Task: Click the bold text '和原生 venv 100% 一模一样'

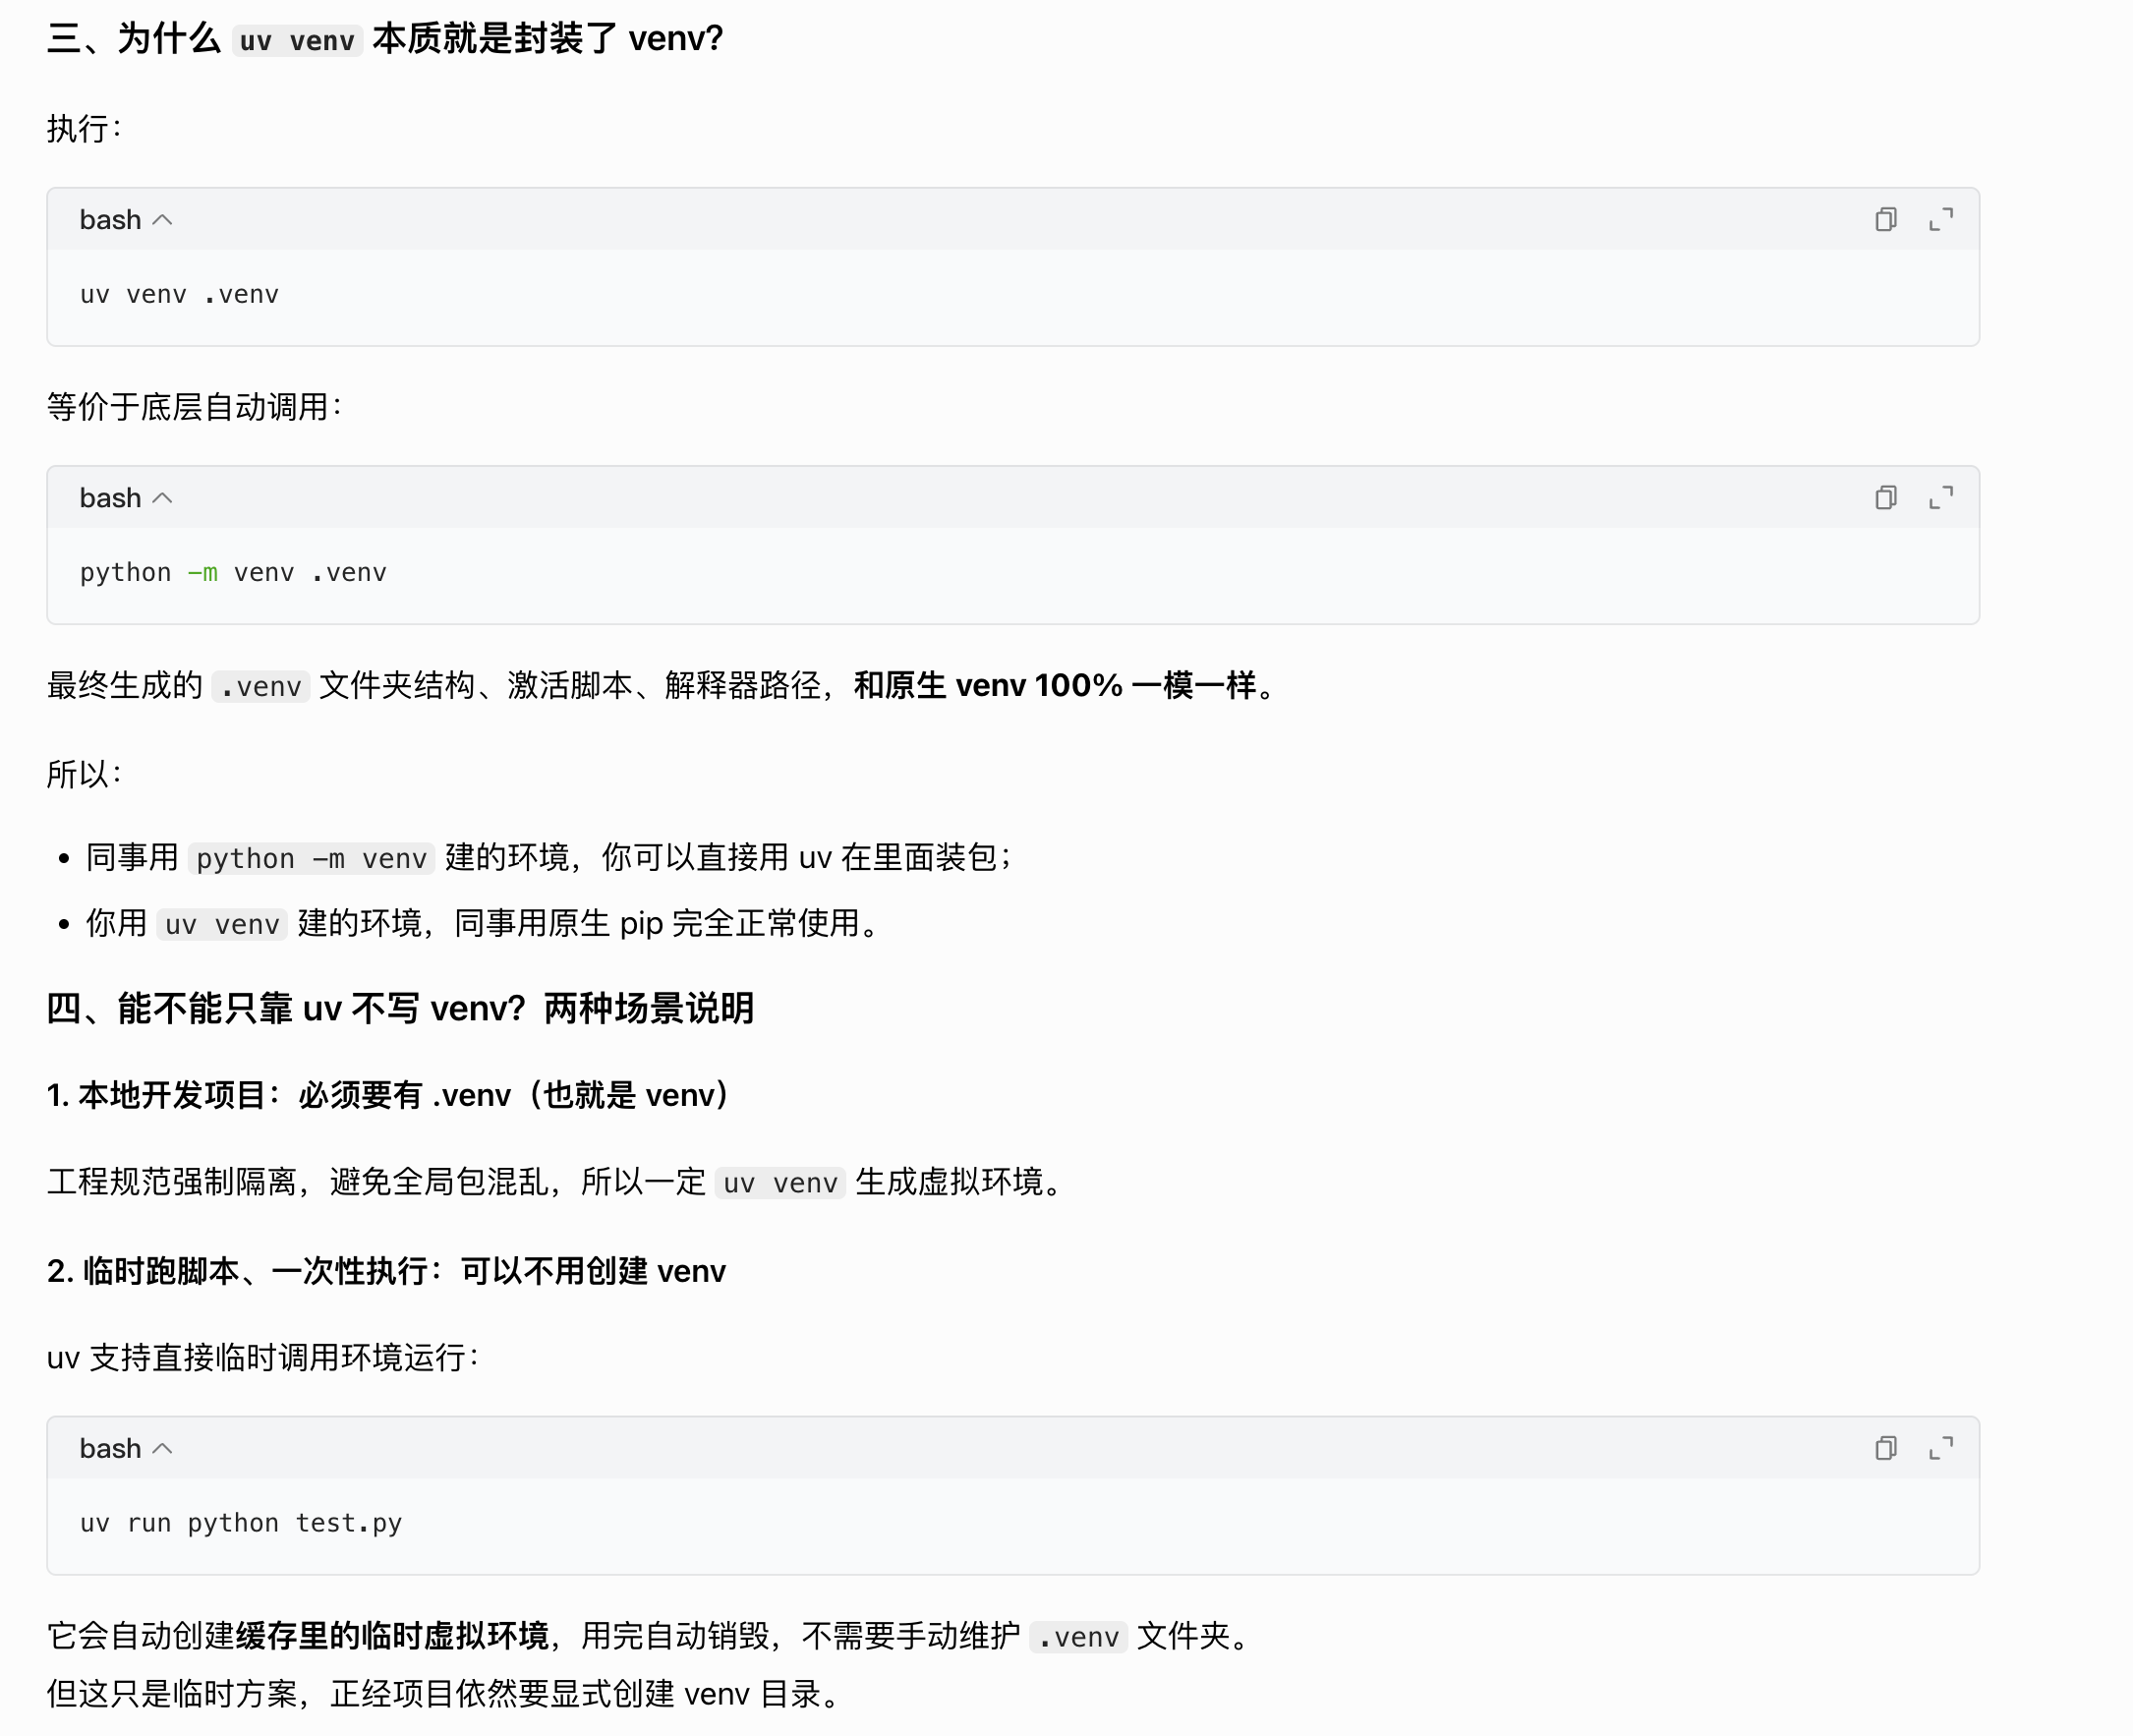Action: (x=1054, y=686)
